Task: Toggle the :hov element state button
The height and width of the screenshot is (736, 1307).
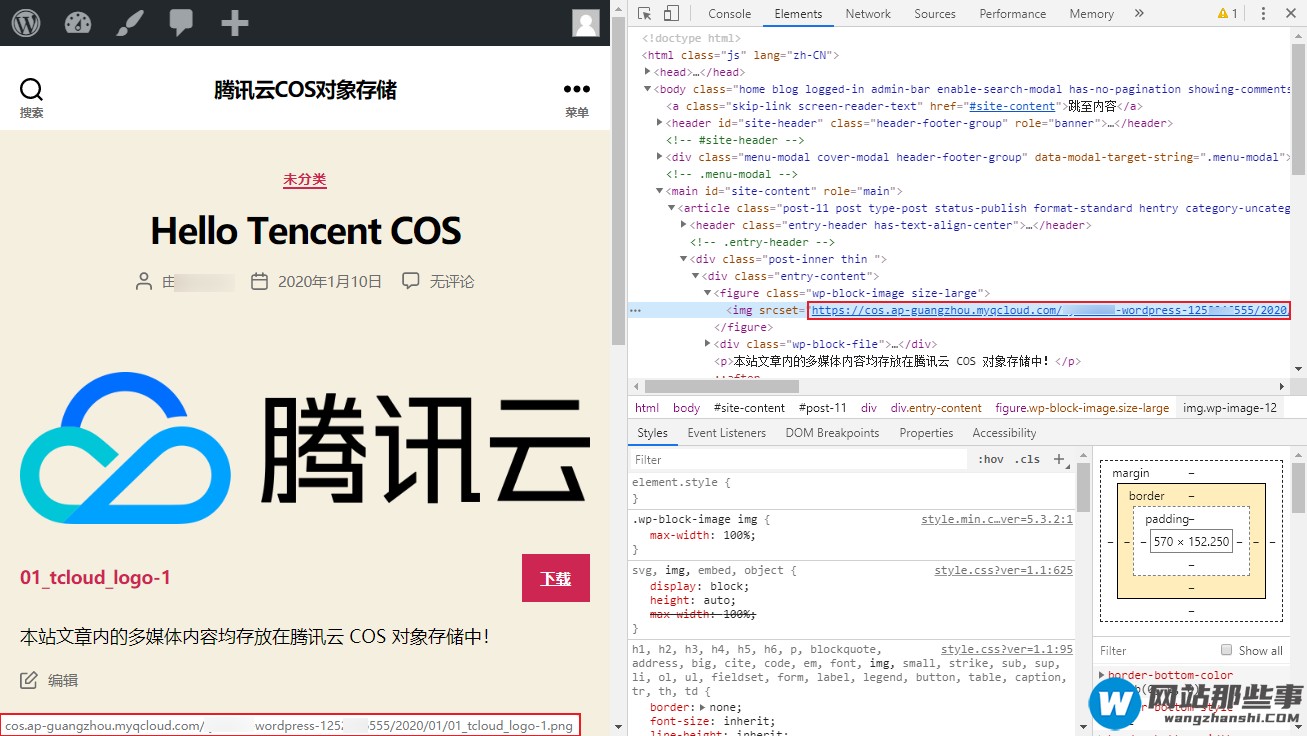Action: [x=991, y=459]
